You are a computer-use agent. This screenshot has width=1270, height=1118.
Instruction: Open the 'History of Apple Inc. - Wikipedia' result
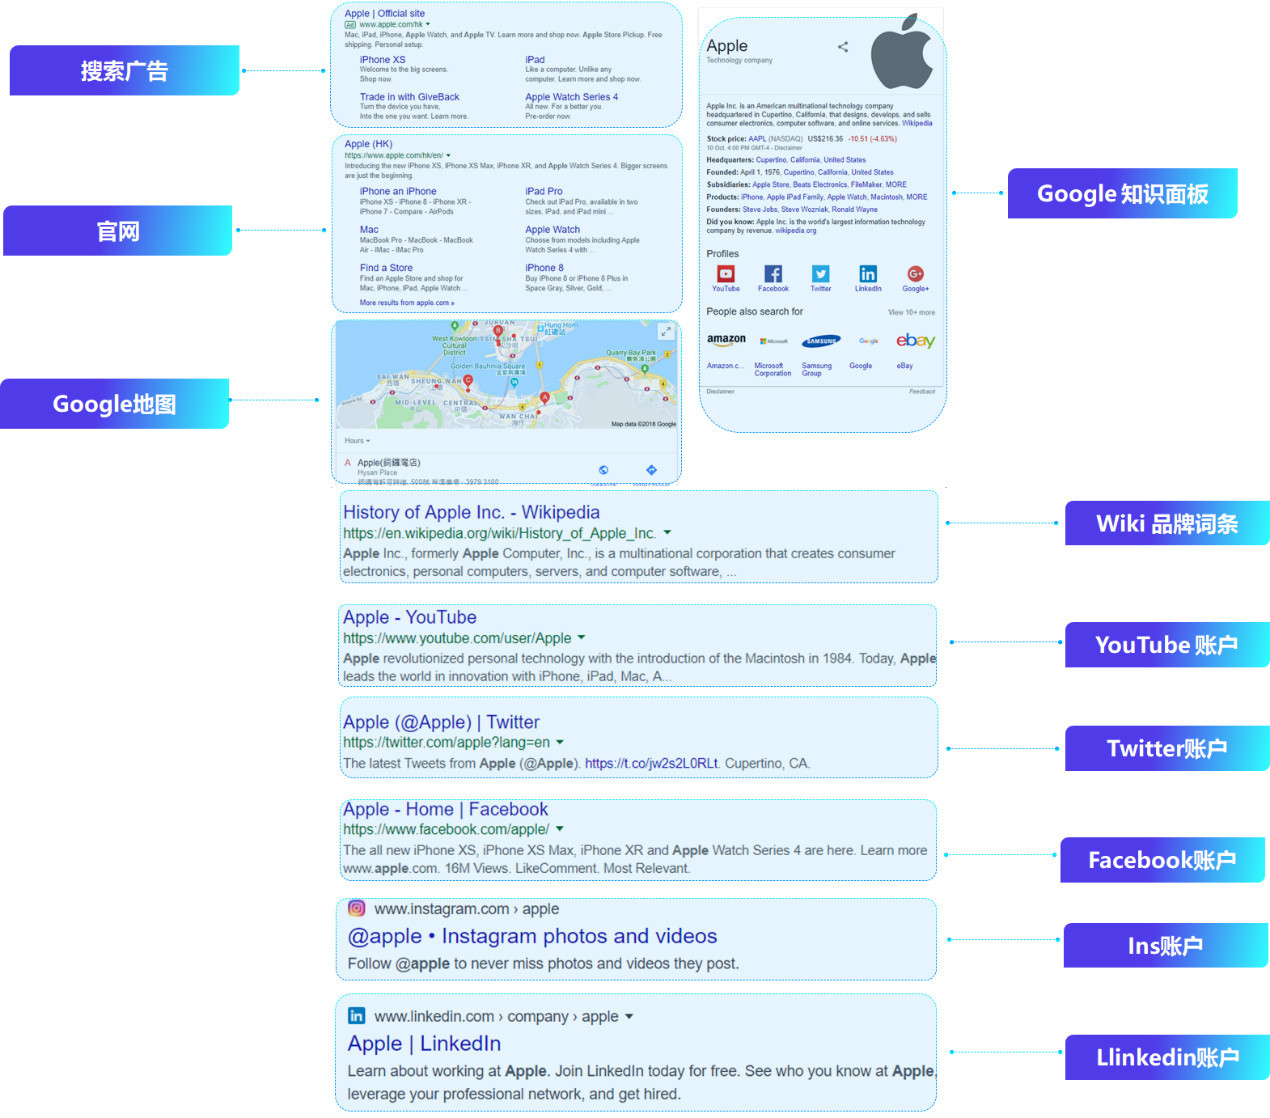(x=471, y=512)
